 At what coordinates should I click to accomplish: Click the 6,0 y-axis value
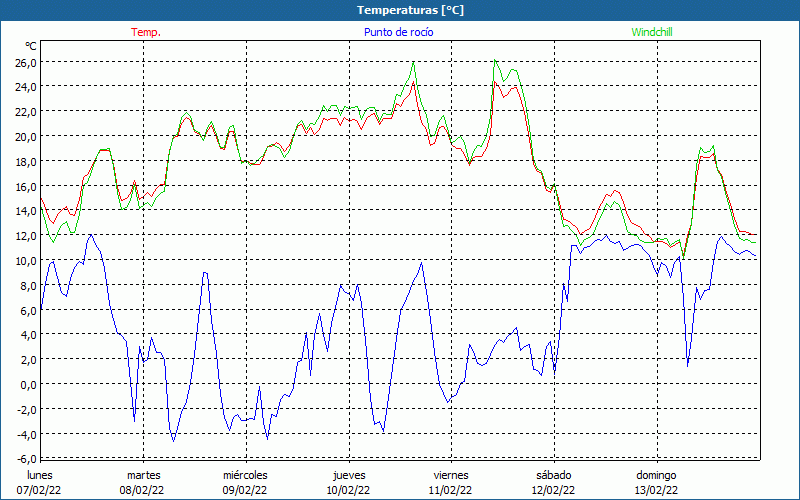pos(29,311)
